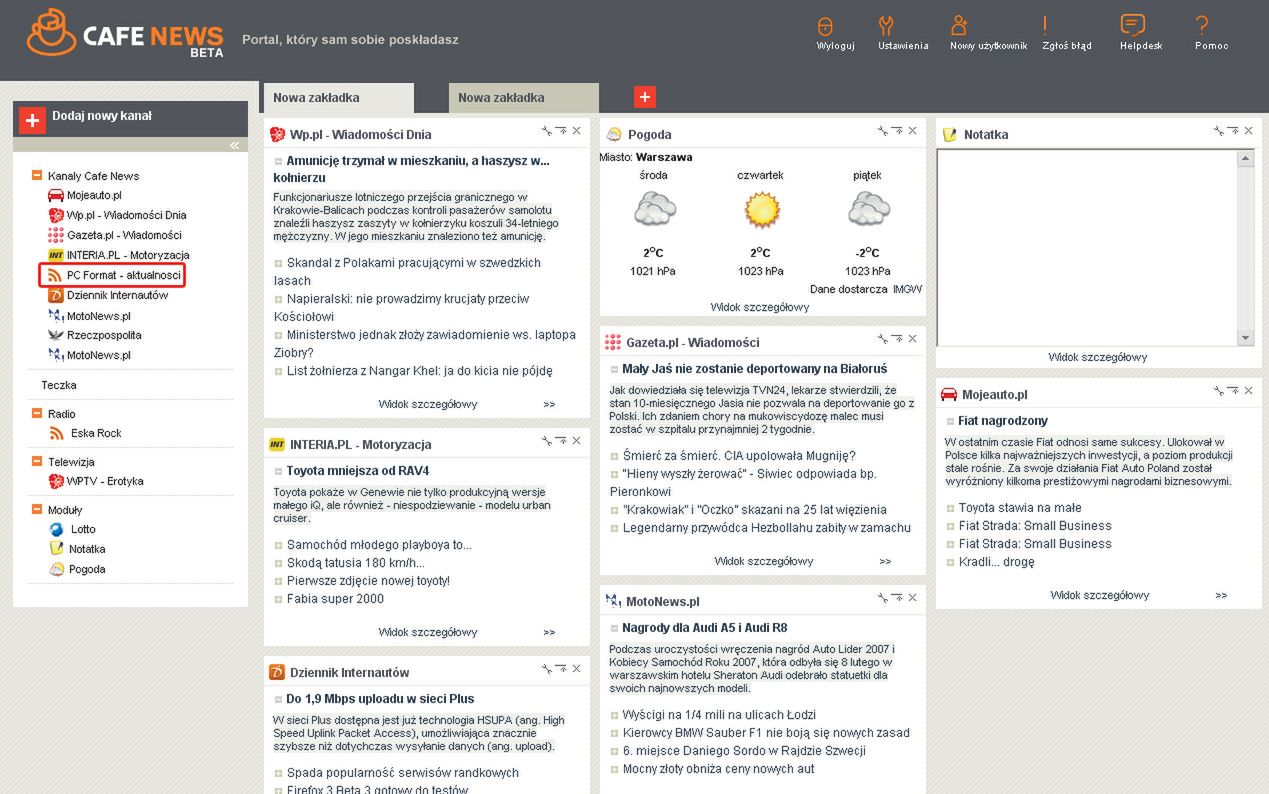Switch to the first Nowa zakładka tab

337,98
